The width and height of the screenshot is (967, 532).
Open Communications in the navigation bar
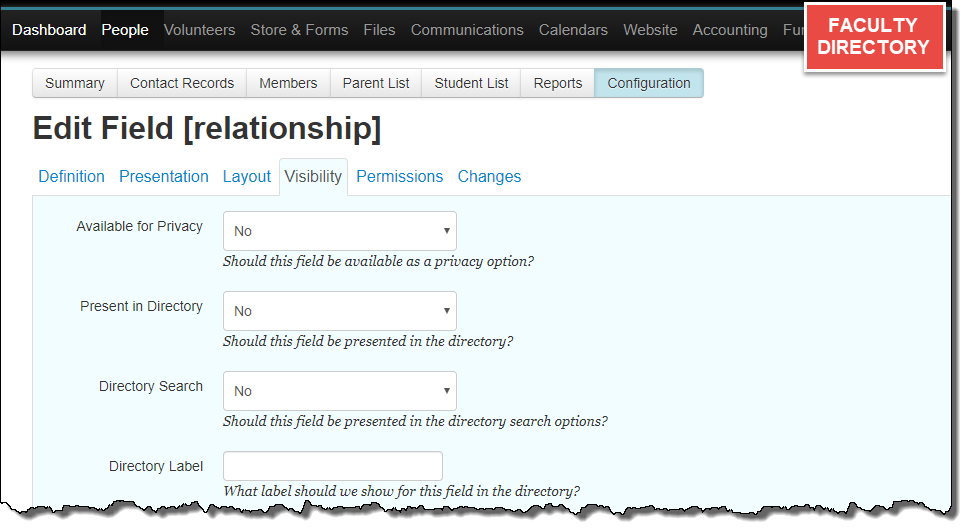pyautogui.click(x=467, y=30)
